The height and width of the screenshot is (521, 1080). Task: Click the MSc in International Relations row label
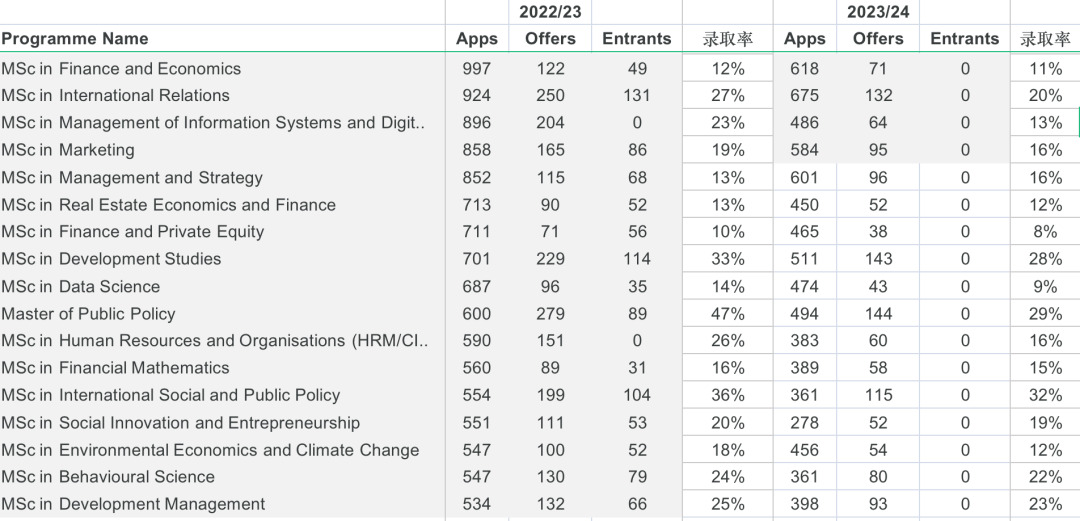coord(115,96)
